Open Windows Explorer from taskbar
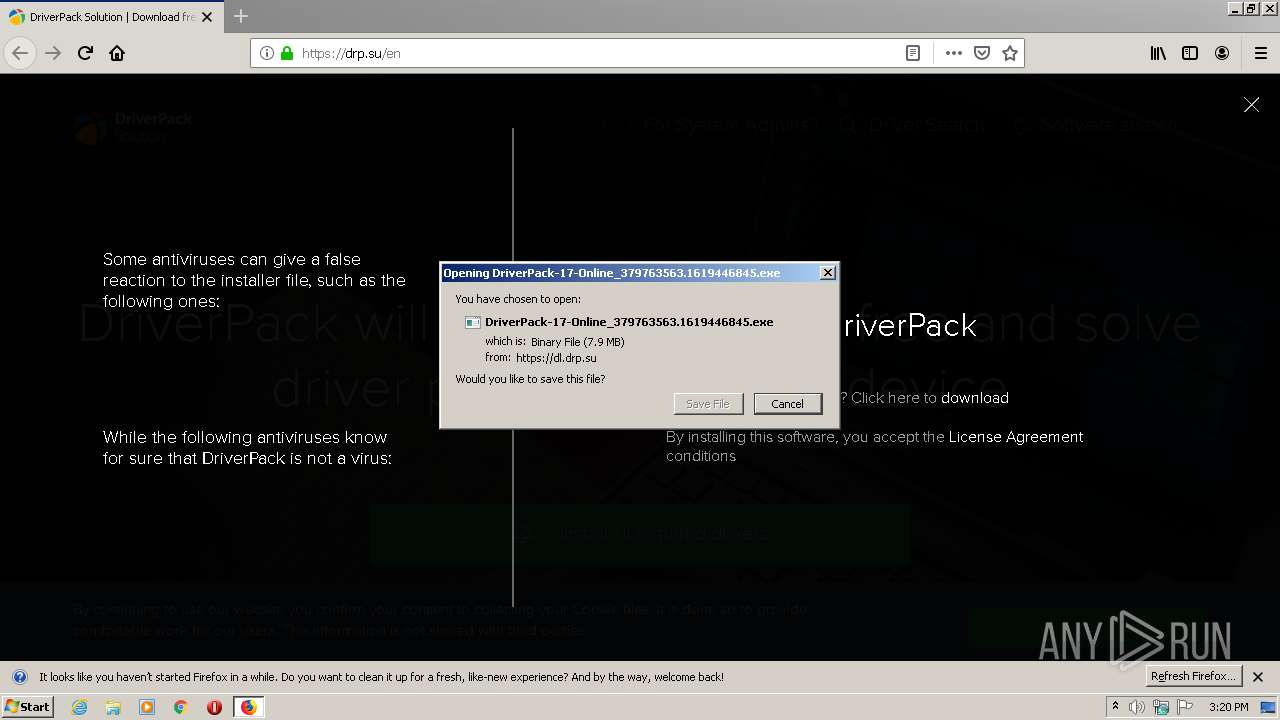This screenshot has height=720, width=1280. point(113,707)
